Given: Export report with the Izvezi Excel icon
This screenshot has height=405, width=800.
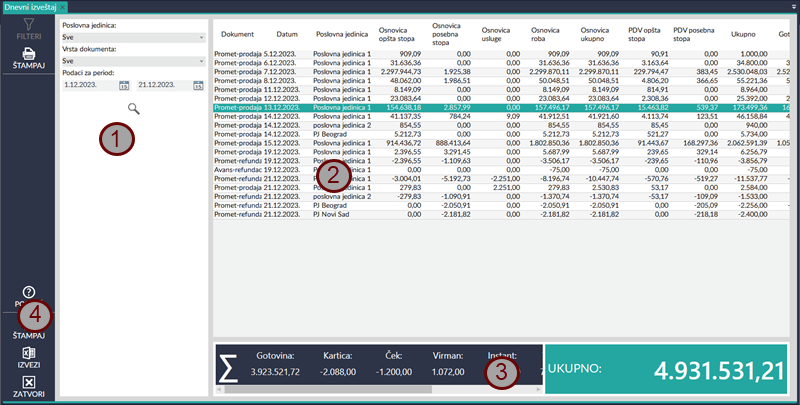Looking at the screenshot, I should pos(29,353).
